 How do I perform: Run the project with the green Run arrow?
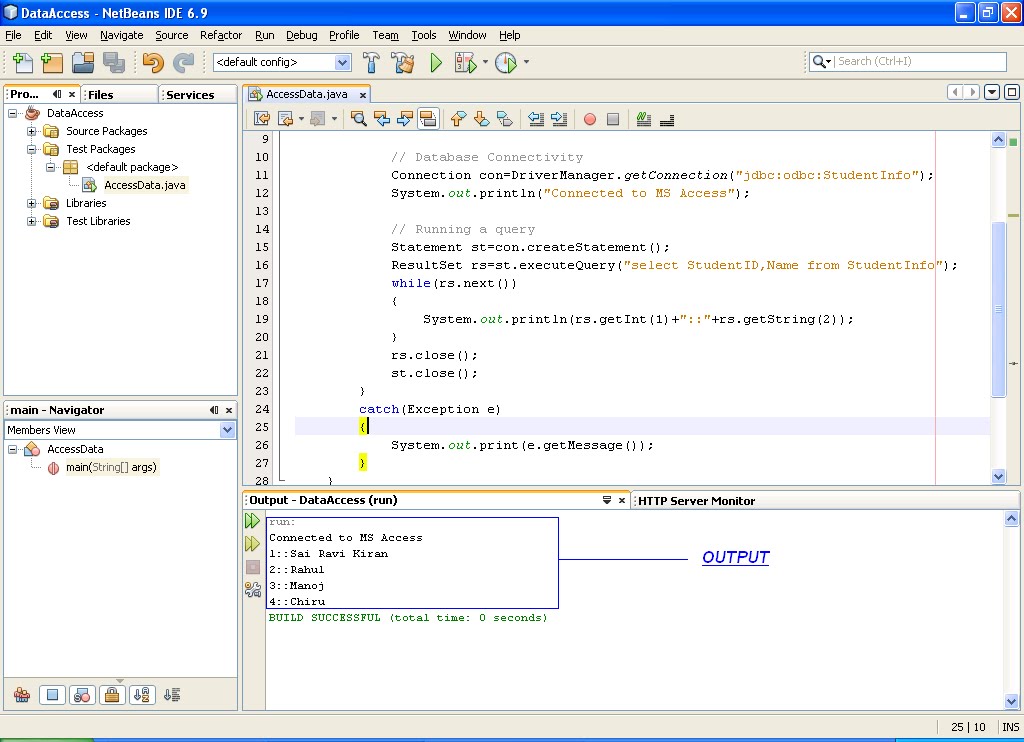(x=435, y=62)
